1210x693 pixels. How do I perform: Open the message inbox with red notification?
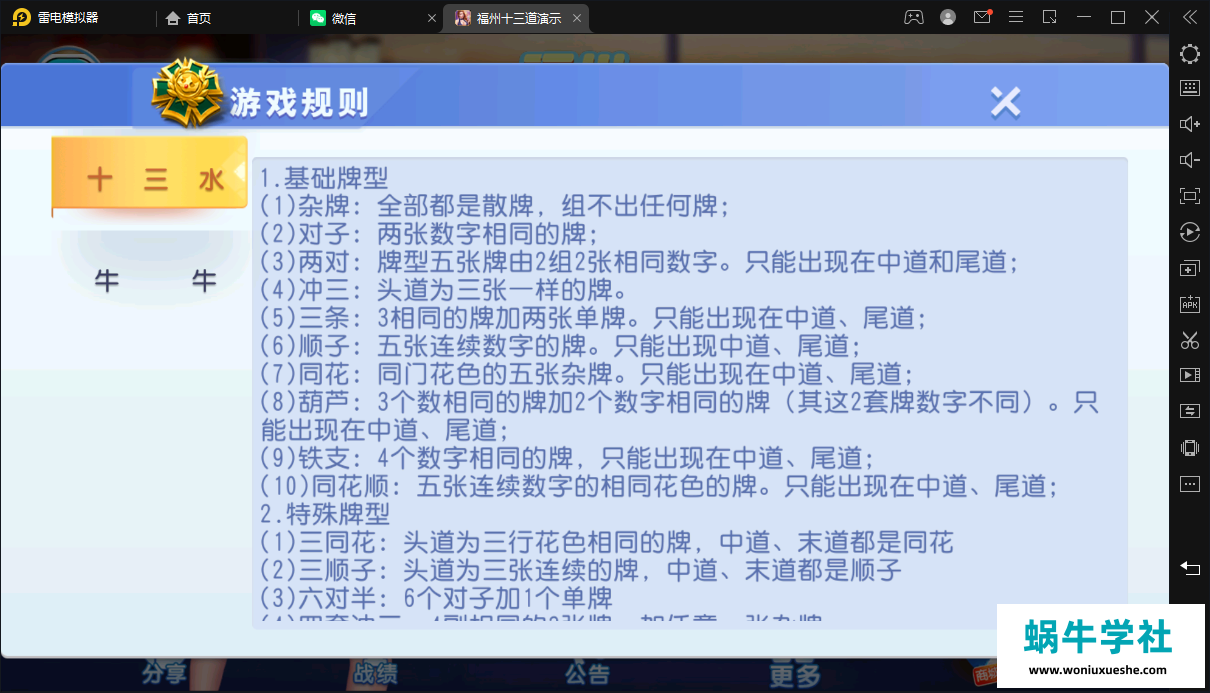click(x=981, y=16)
